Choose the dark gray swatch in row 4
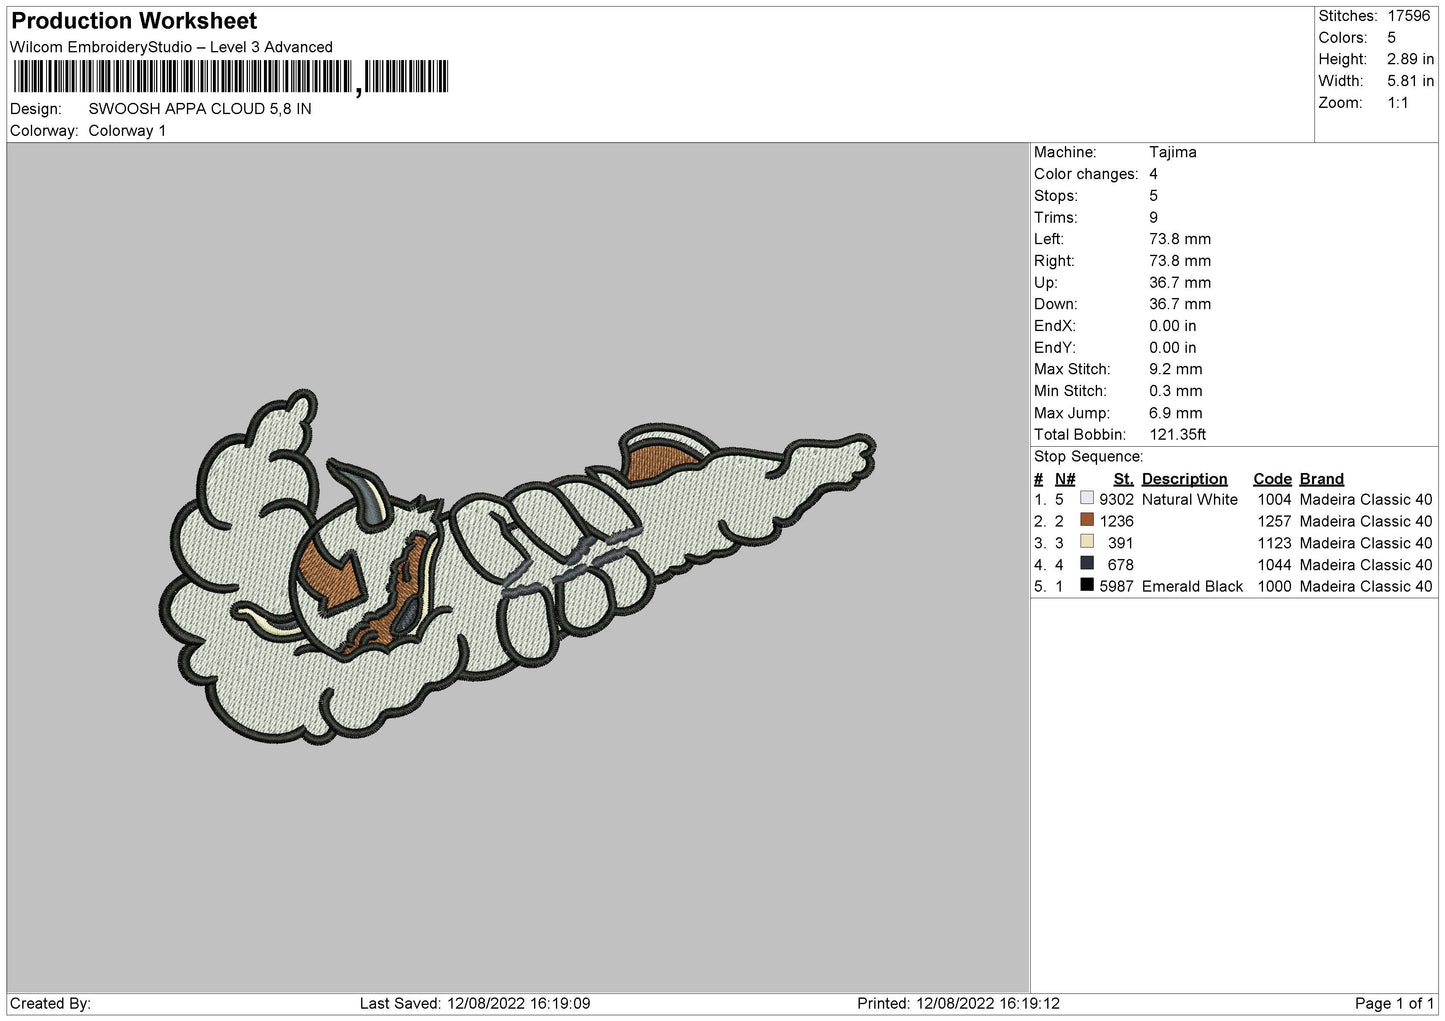 pyautogui.click(x=1087, y=564)
